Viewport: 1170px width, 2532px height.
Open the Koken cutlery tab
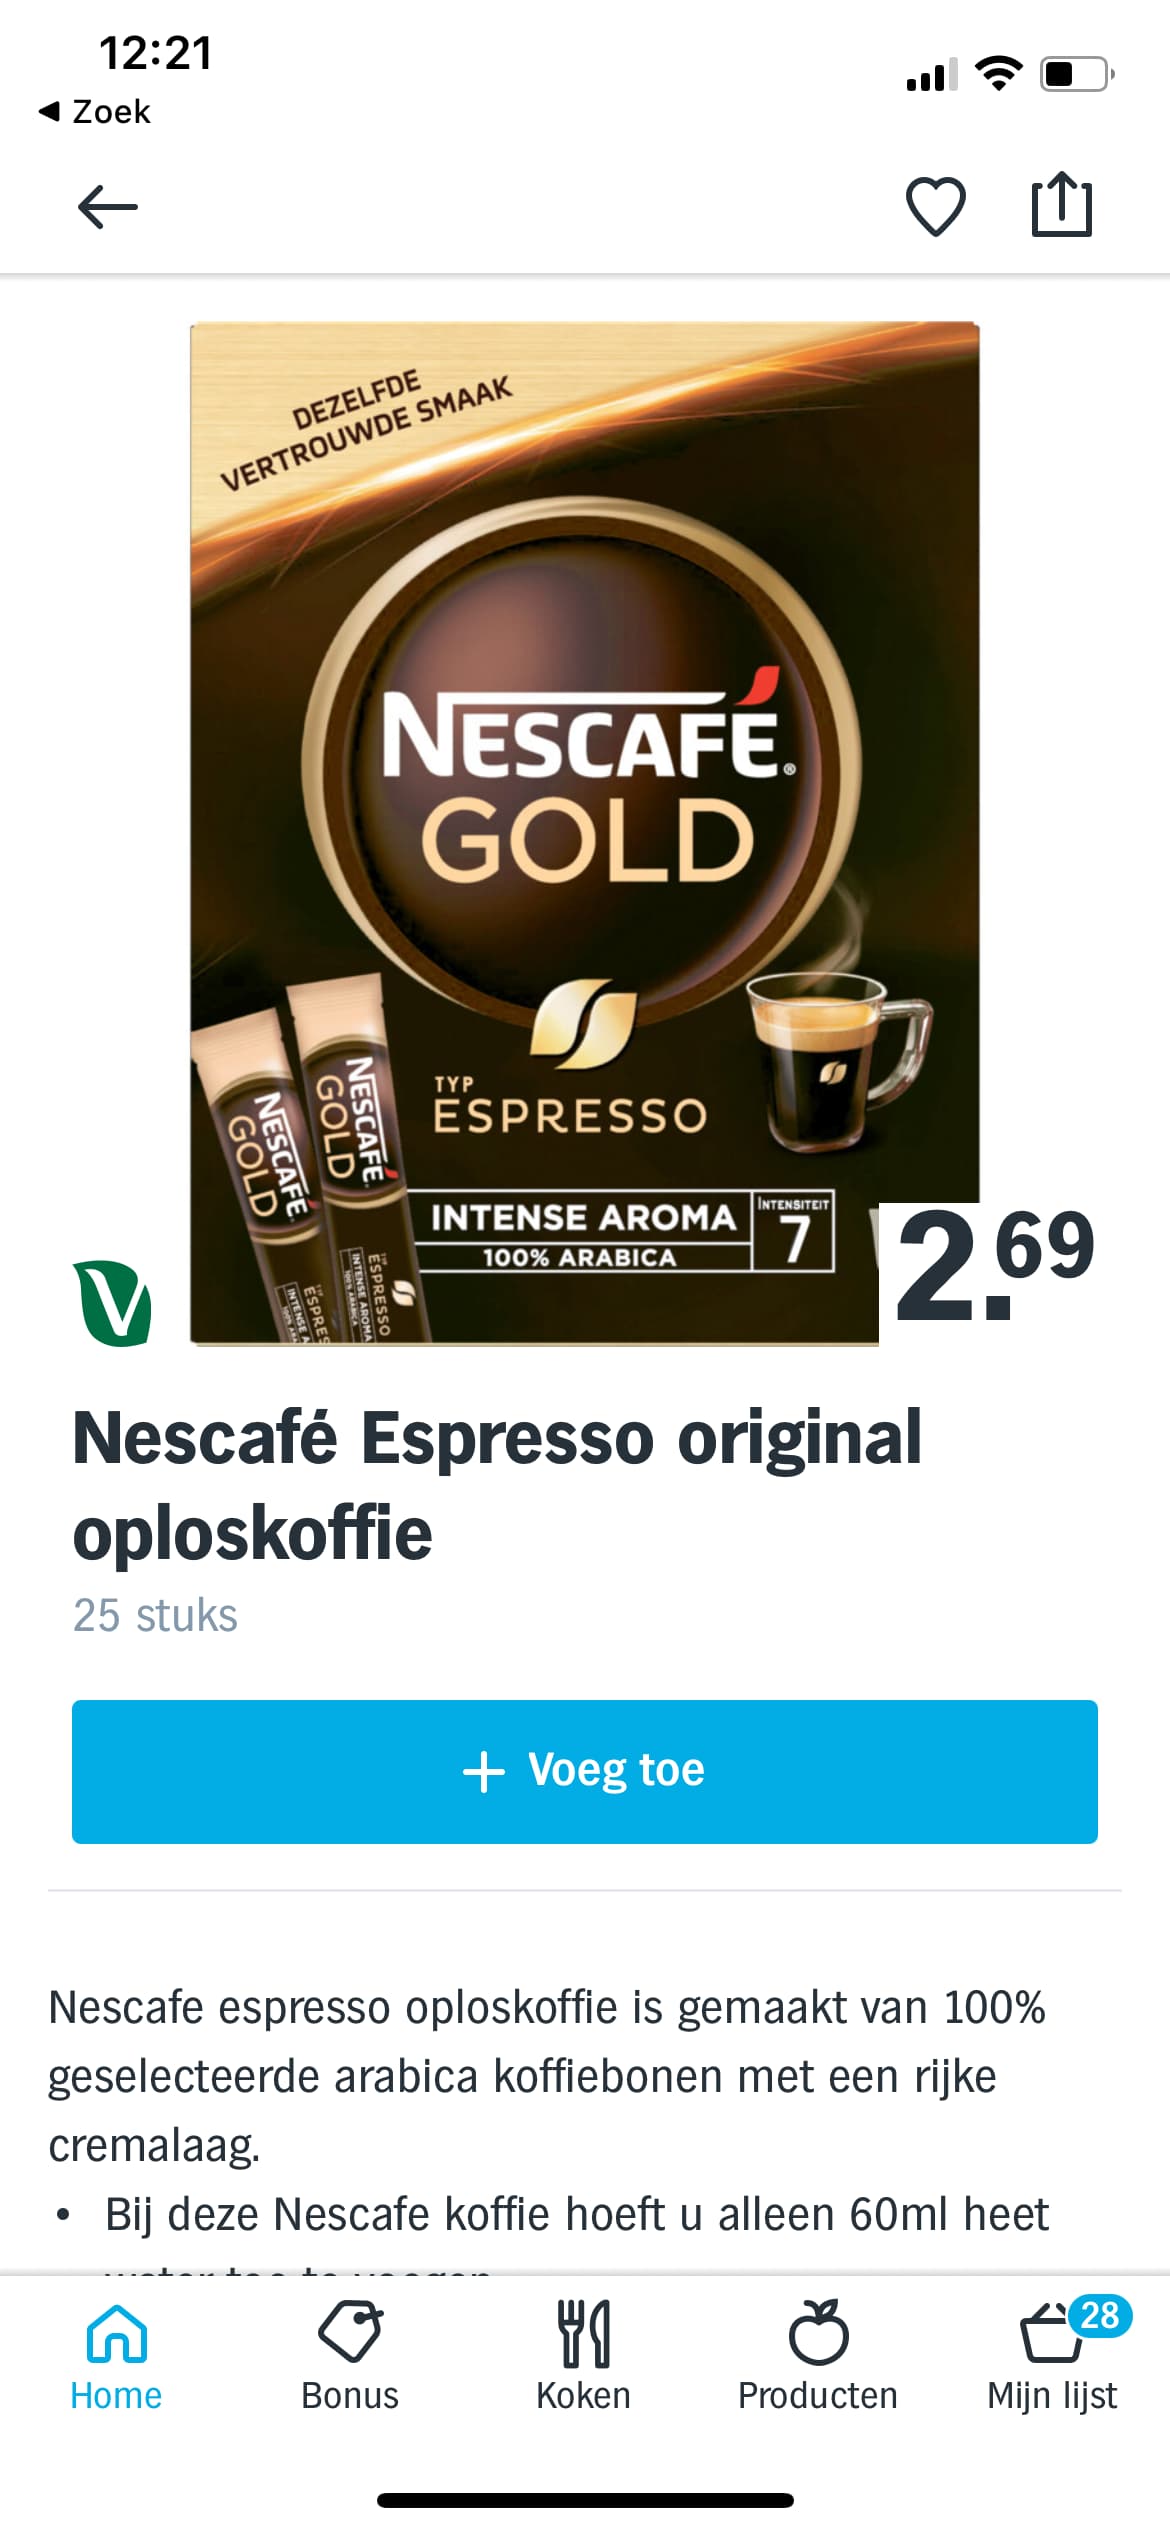584,2356
